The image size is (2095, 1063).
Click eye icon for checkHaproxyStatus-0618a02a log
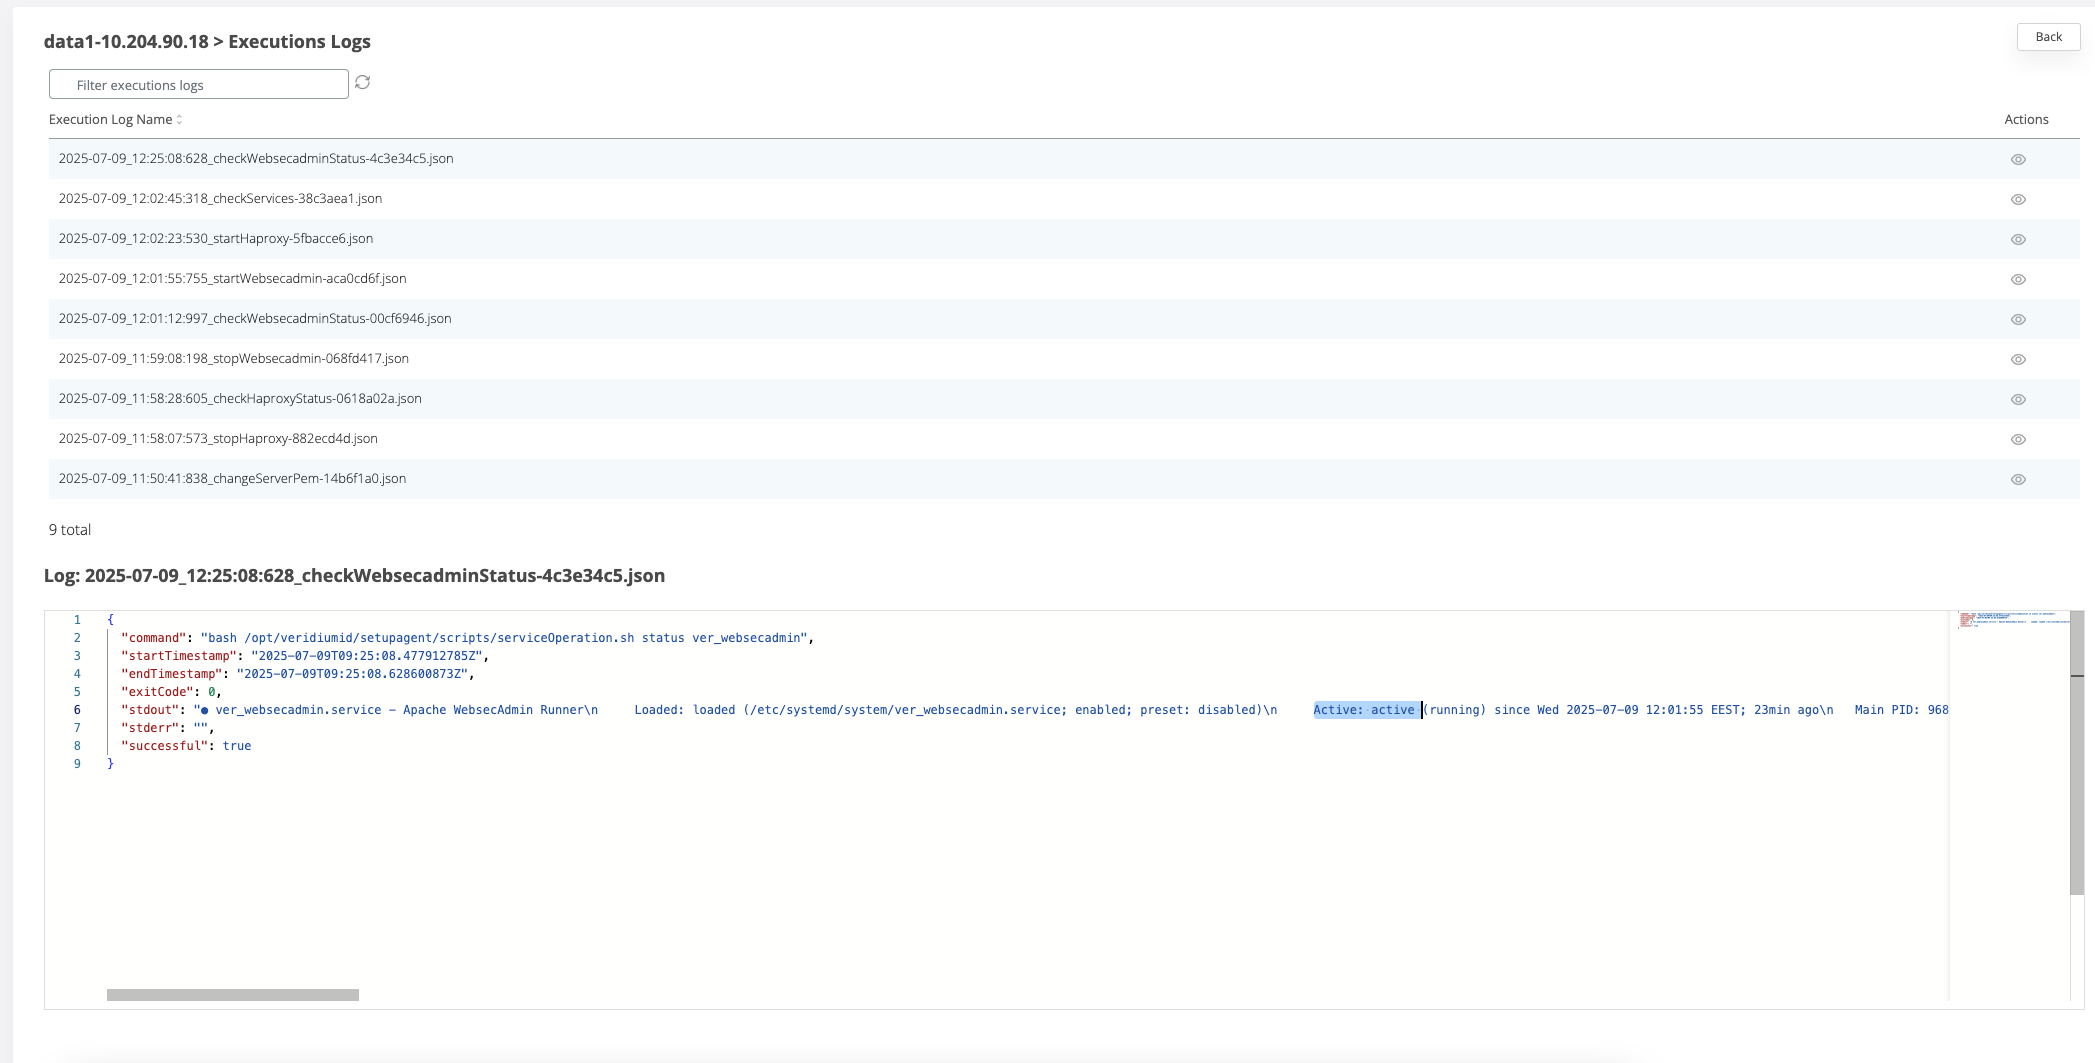(x=2018, y=400)
